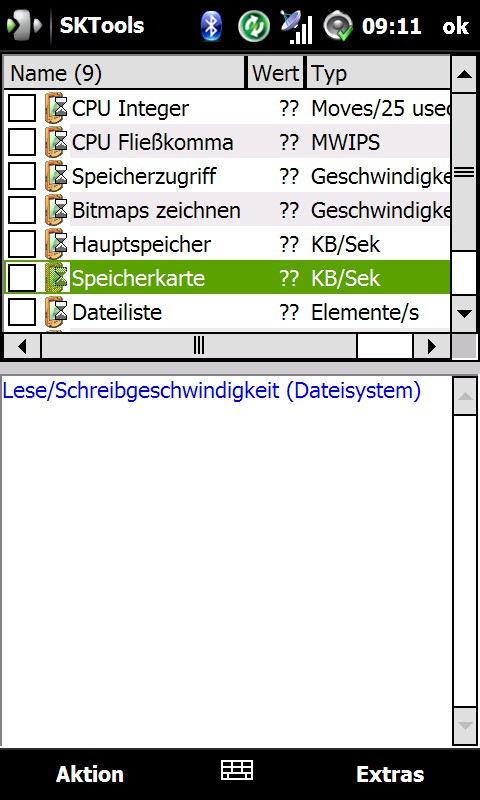
Task: Enable the Hauptspeicher checkbox
Action: [22, 244]
